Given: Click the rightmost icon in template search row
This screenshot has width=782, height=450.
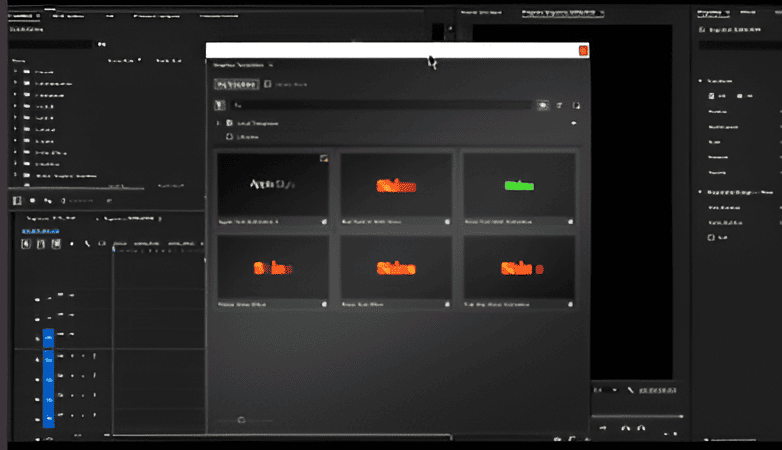Looking at the screenshot, I should [x=576, y=104].
